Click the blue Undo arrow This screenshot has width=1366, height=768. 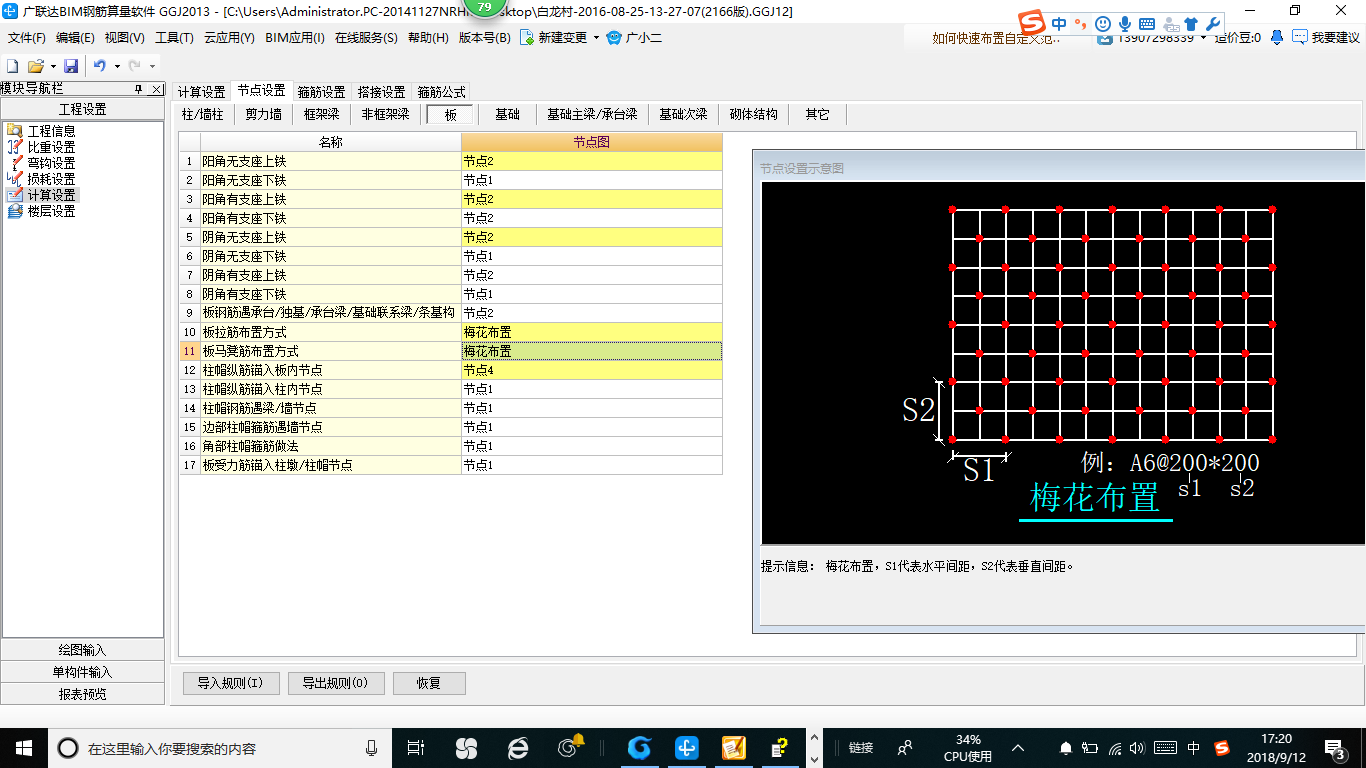click(100, 66)
